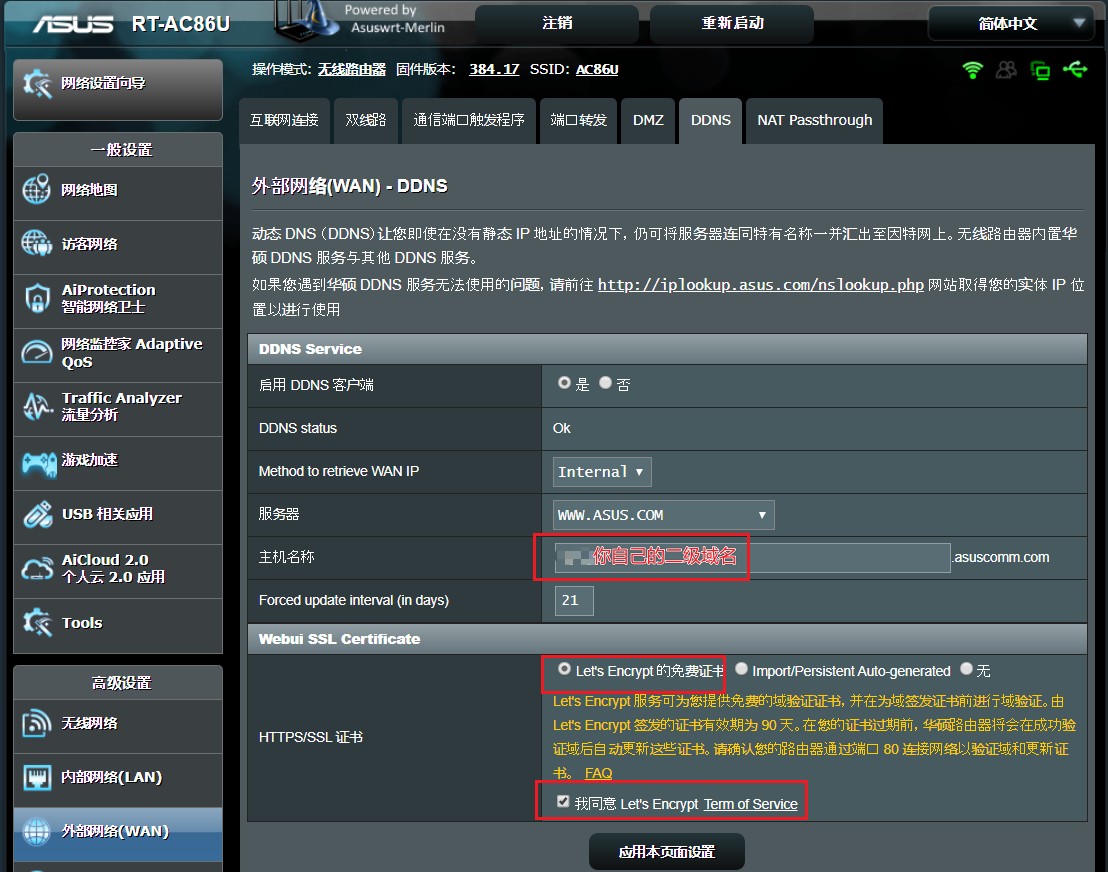Click the 应用本页面设置 button
Screen dimensions: 1108x872
click(666, 851)
